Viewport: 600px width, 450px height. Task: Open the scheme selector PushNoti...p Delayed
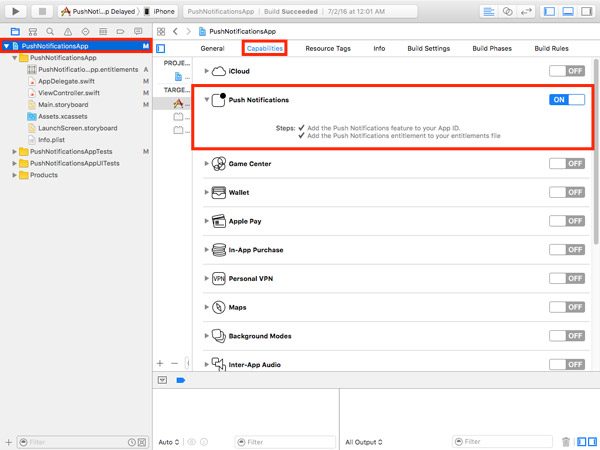coord(99,11)
